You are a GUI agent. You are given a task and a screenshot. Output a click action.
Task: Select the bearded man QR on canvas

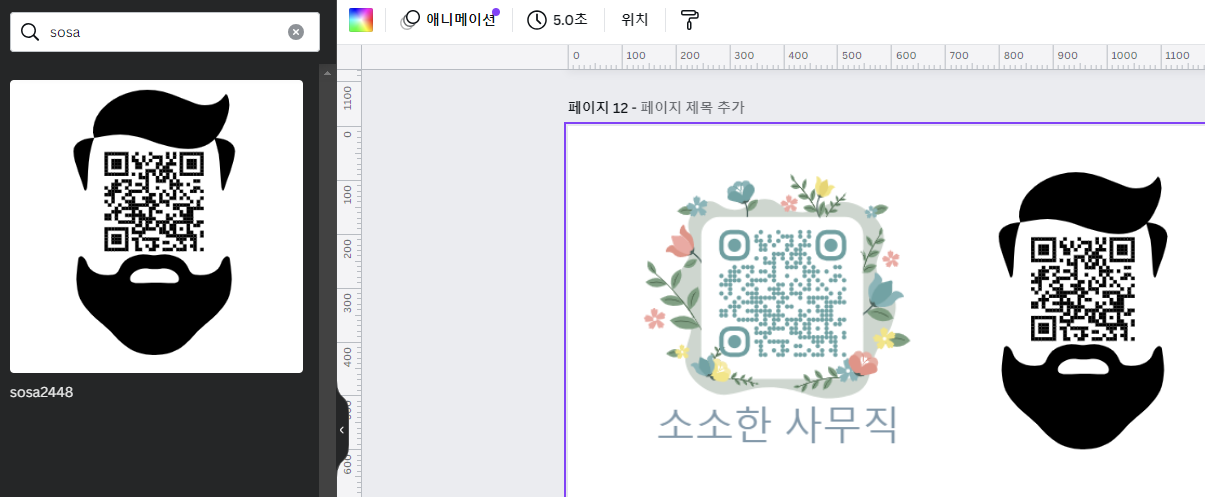[1083, 312]
